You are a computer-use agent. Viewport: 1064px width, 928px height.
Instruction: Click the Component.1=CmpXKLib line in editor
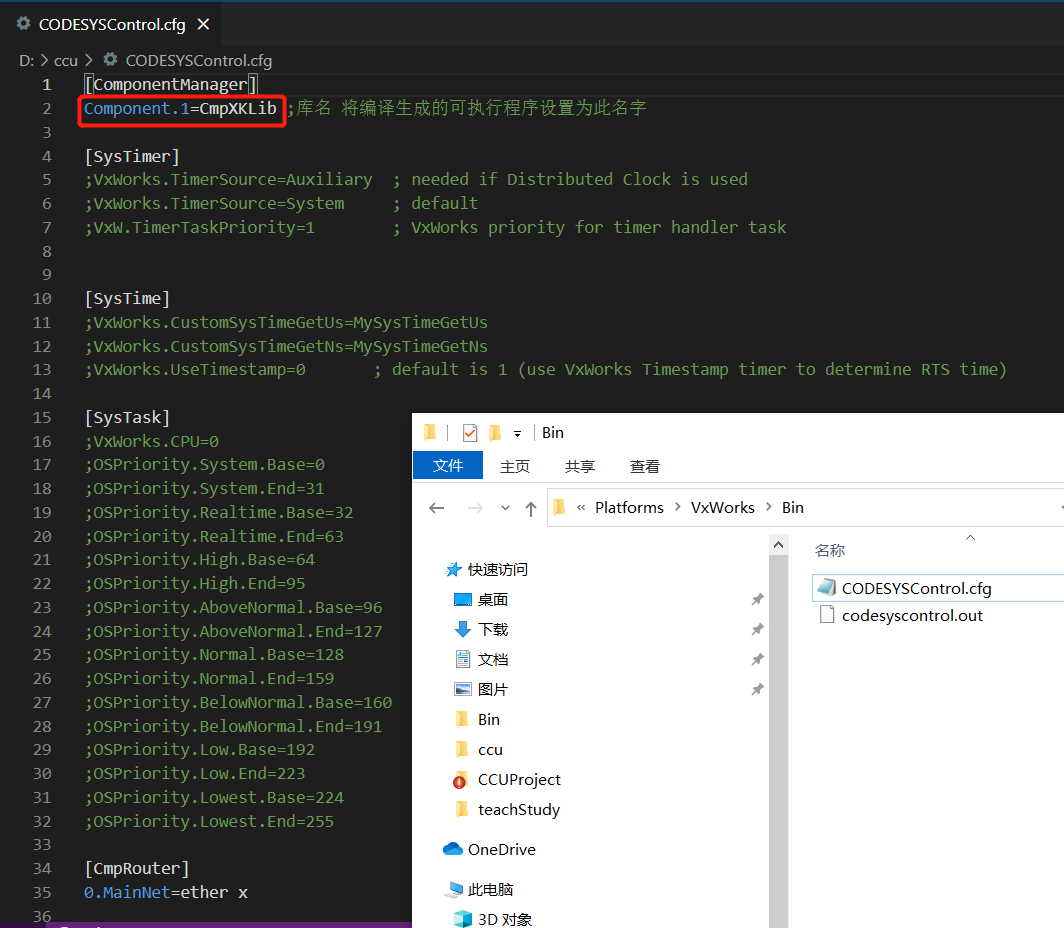(x=180, y=109)
